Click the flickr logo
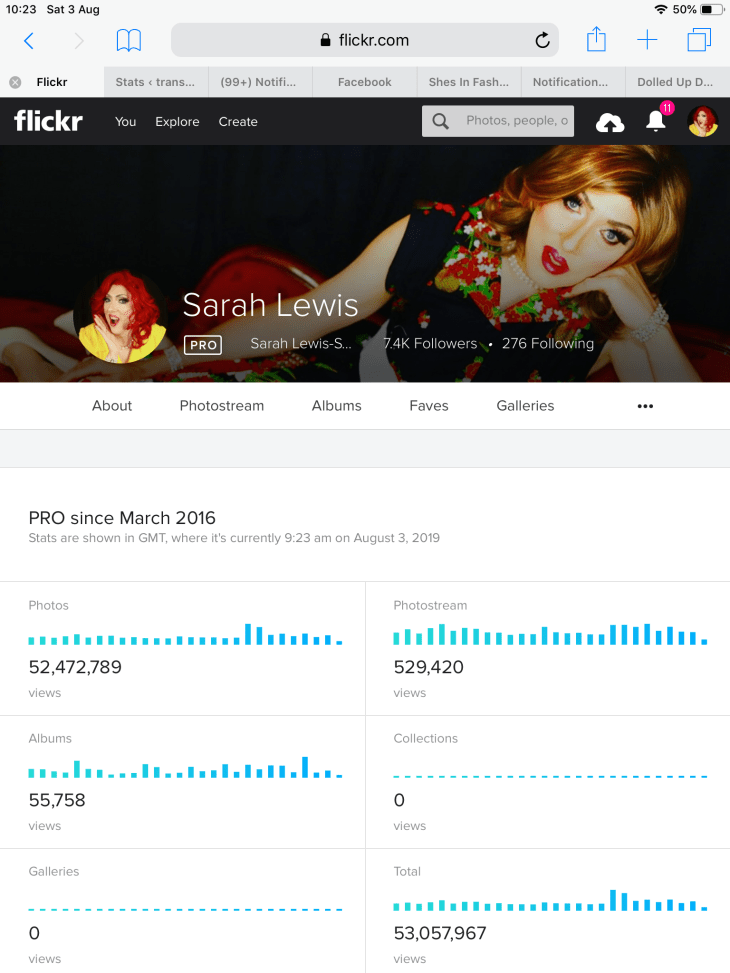The image size is (730, 973). coord(48,121)
